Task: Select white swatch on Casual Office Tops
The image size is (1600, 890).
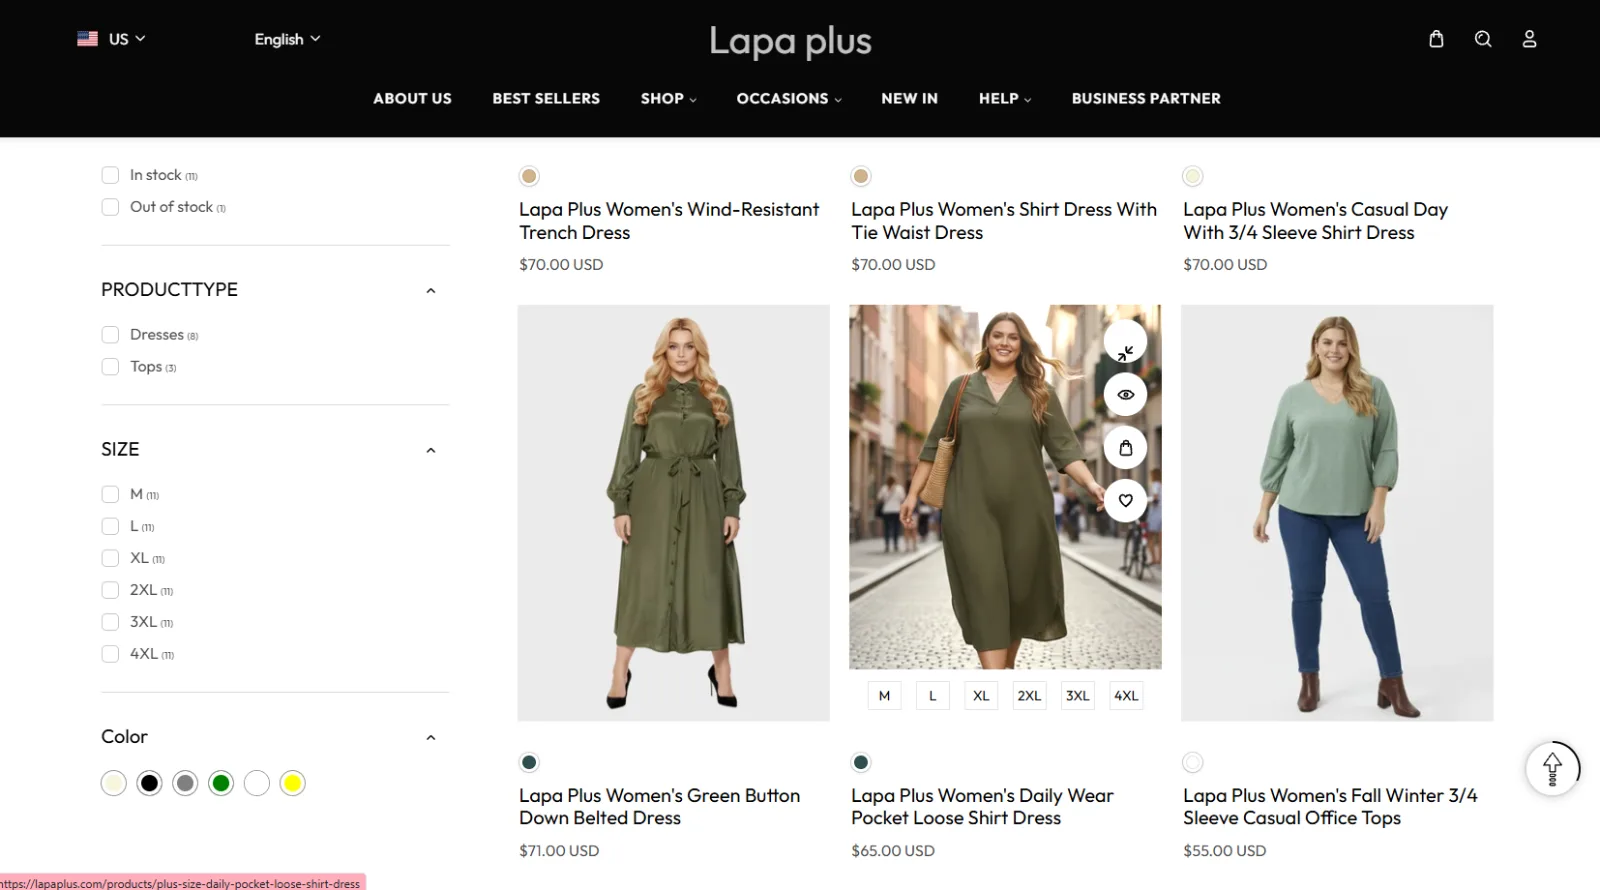Action: point(1193,763)
